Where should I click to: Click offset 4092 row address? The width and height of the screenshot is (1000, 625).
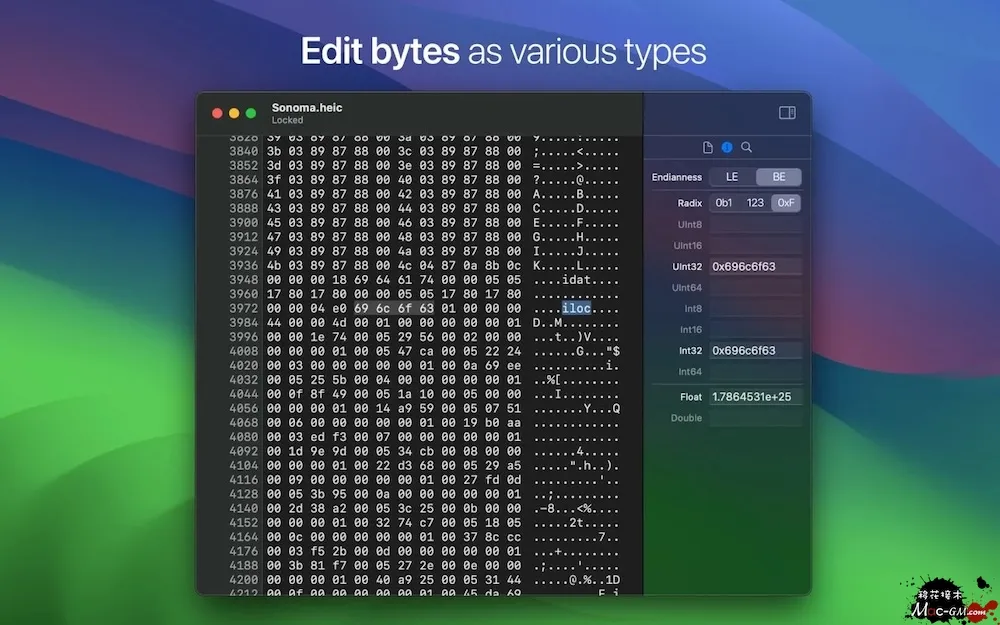coord(244,452)
